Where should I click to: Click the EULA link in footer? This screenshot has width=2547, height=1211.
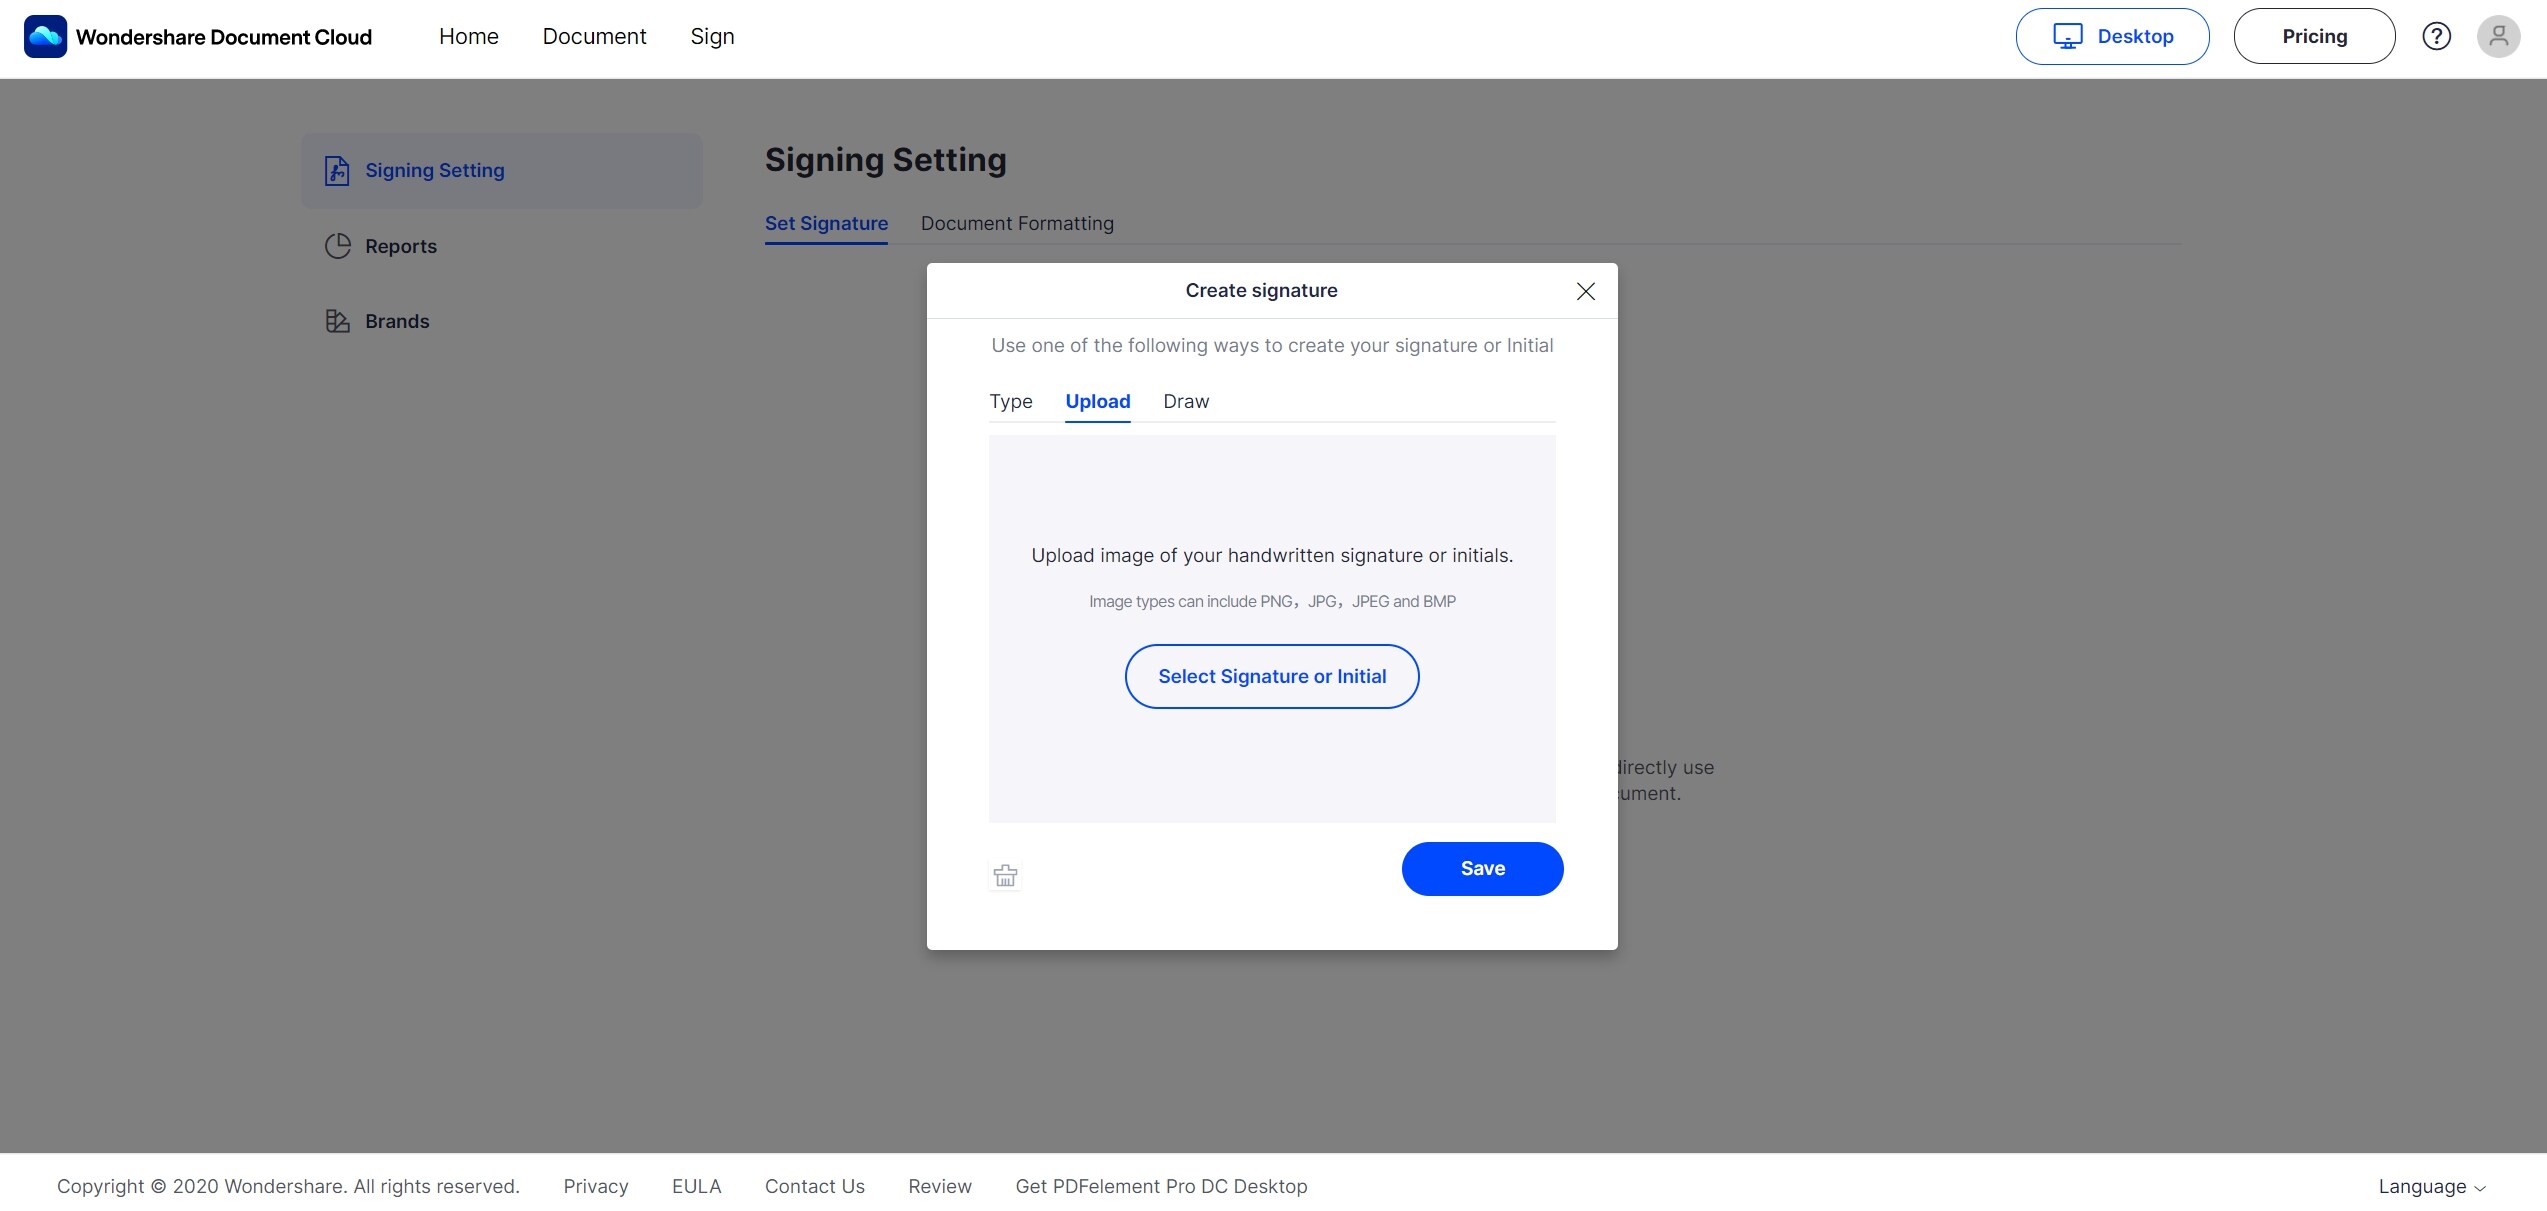(x=695, y=1187)
